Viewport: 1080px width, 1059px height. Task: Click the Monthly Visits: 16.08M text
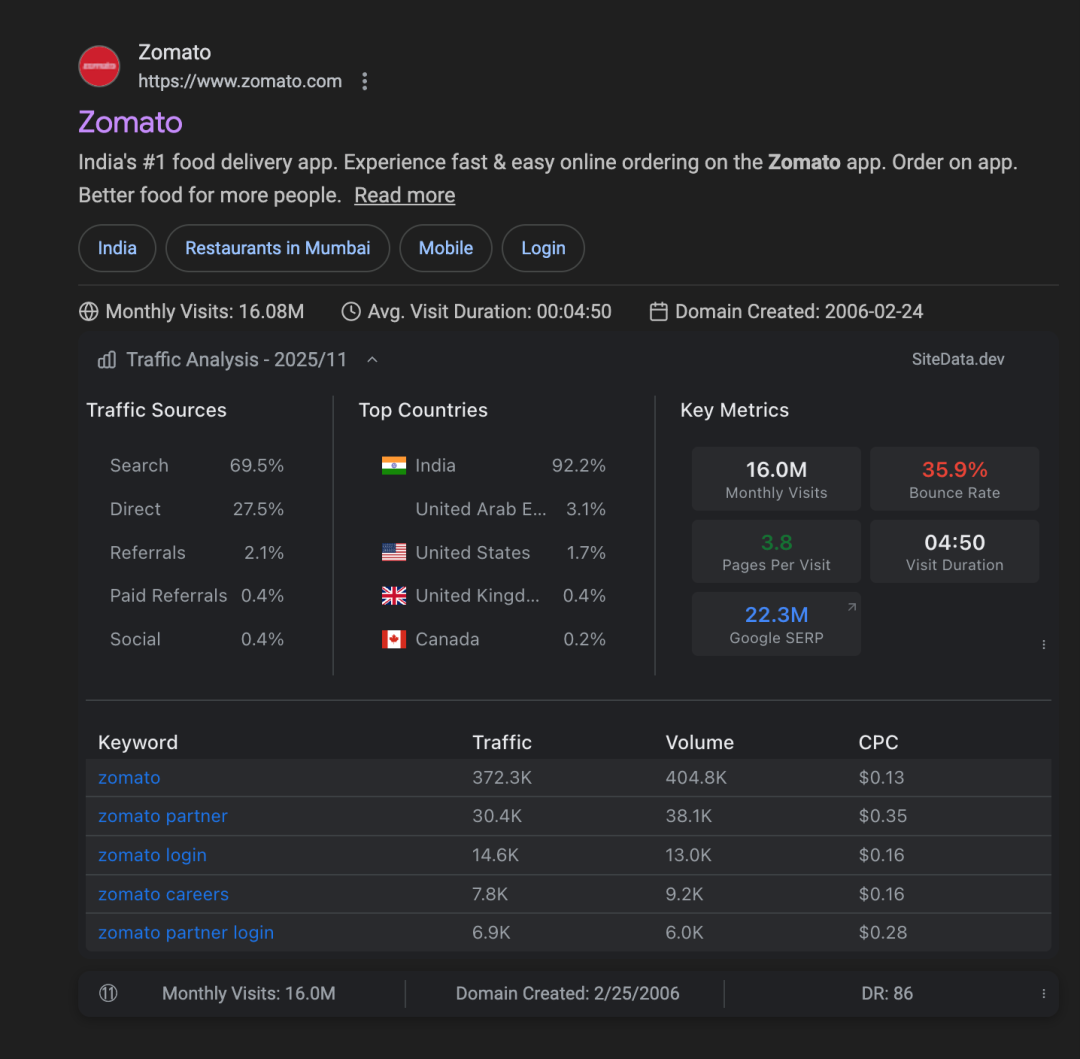pyautogui.click(x=205, y=311)
